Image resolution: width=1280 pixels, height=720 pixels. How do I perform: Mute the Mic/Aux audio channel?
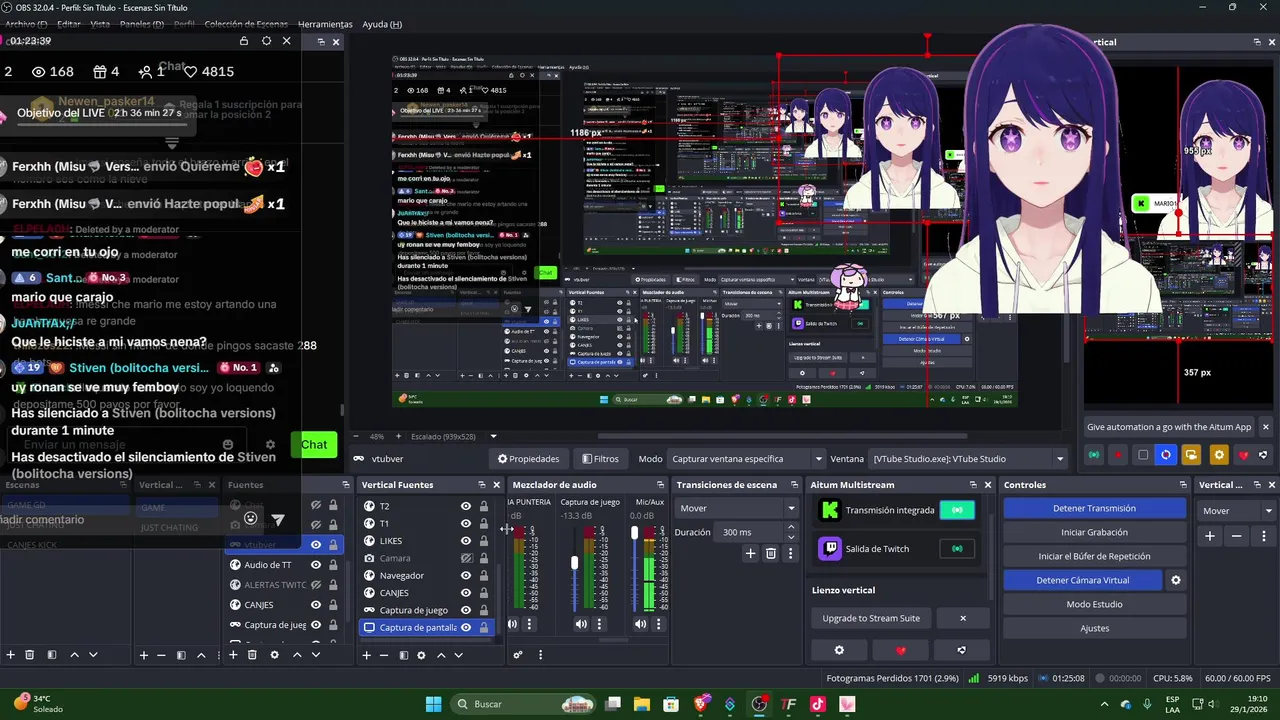click(x=640, y=624)
